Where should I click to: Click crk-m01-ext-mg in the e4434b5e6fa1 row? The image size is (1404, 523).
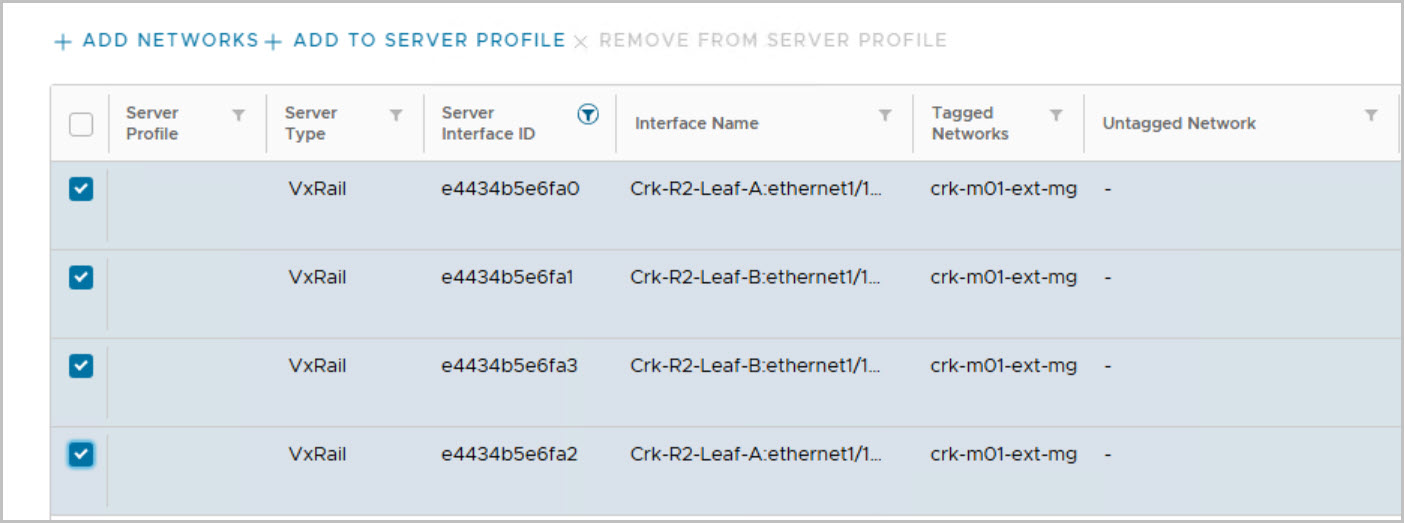tap(1003, 277)
